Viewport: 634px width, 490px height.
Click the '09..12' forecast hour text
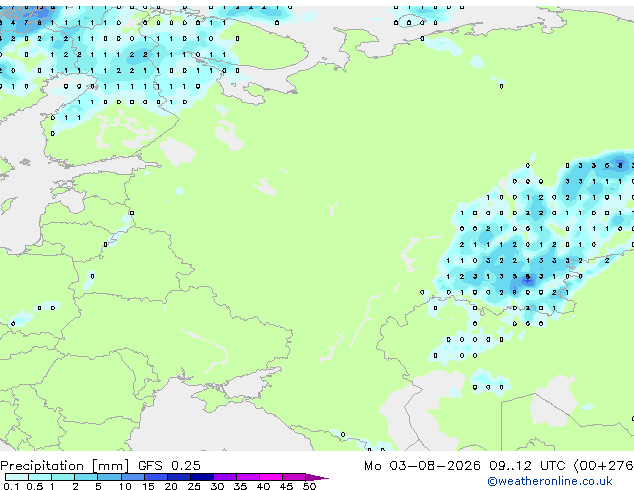510,466
